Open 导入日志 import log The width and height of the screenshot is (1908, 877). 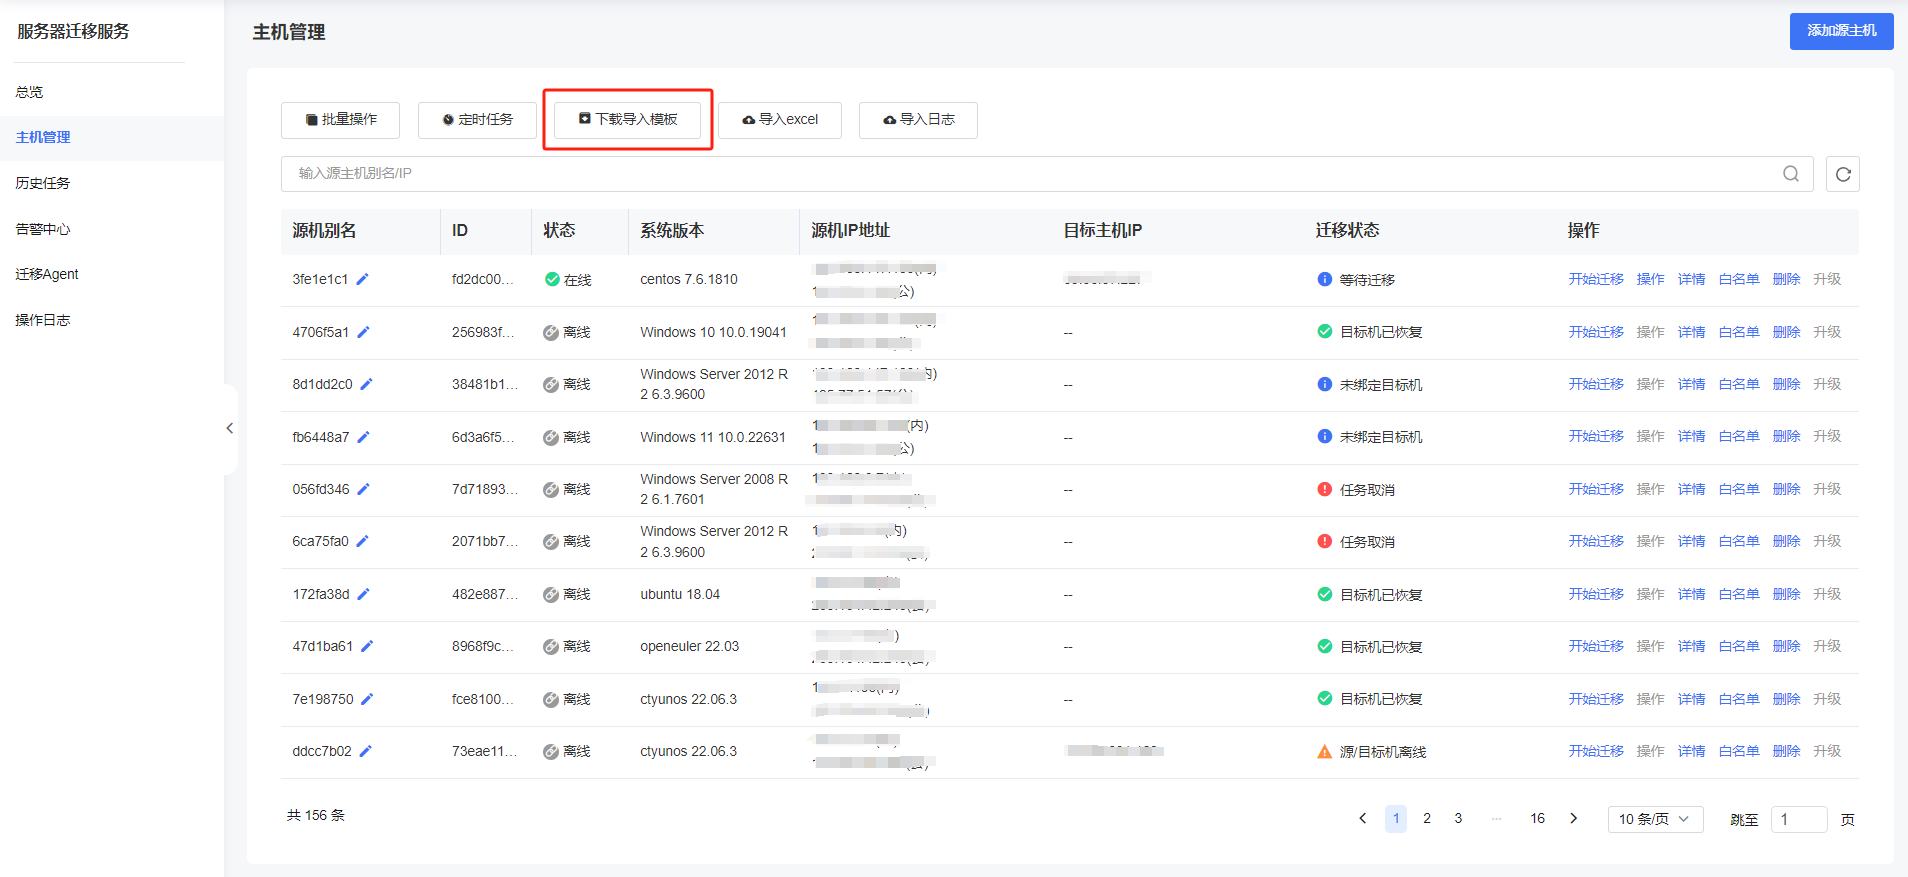[918, 120]
